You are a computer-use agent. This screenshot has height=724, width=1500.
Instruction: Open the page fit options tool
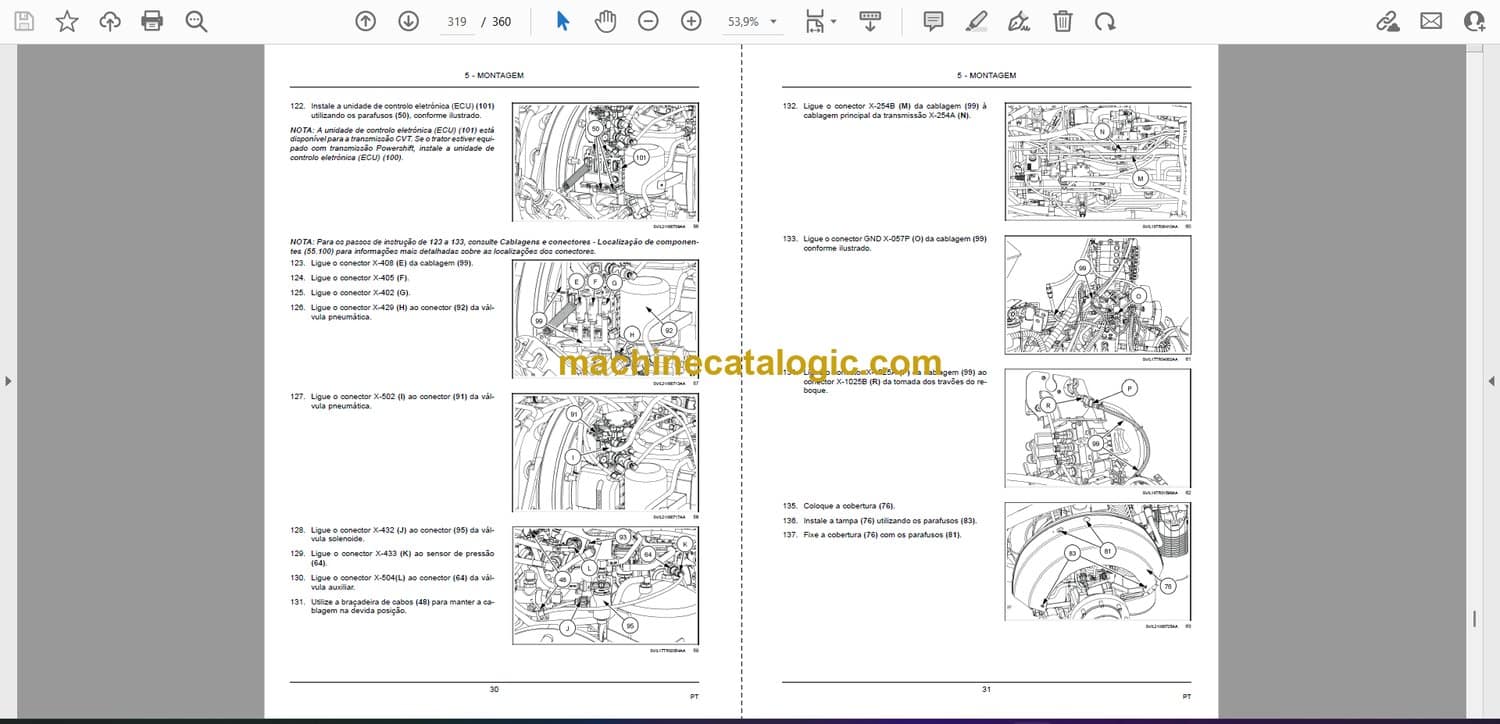tap(815, 21)
